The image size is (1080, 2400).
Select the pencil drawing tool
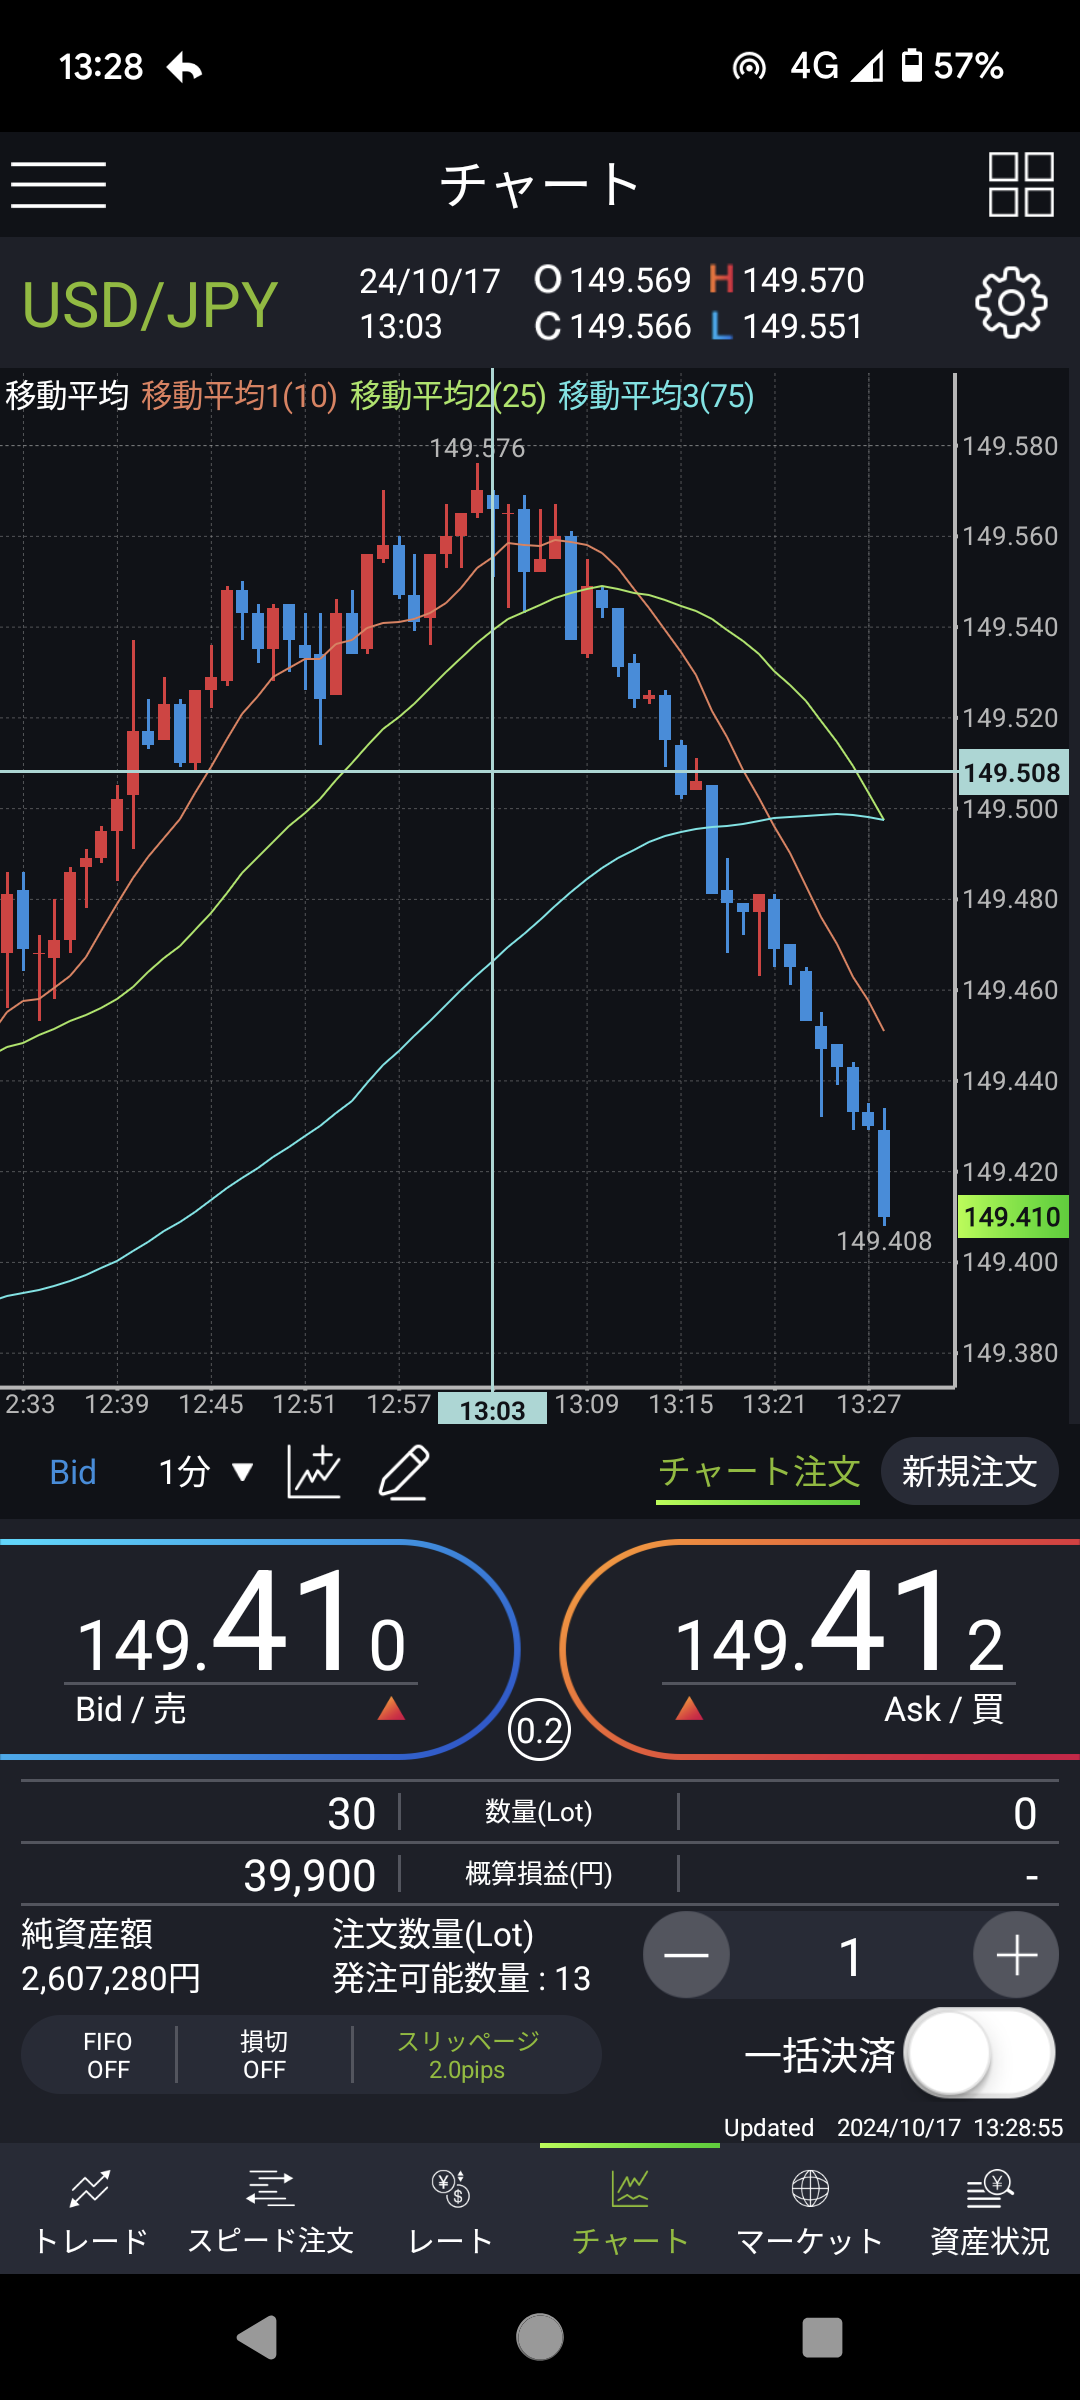pos(404,1471)
